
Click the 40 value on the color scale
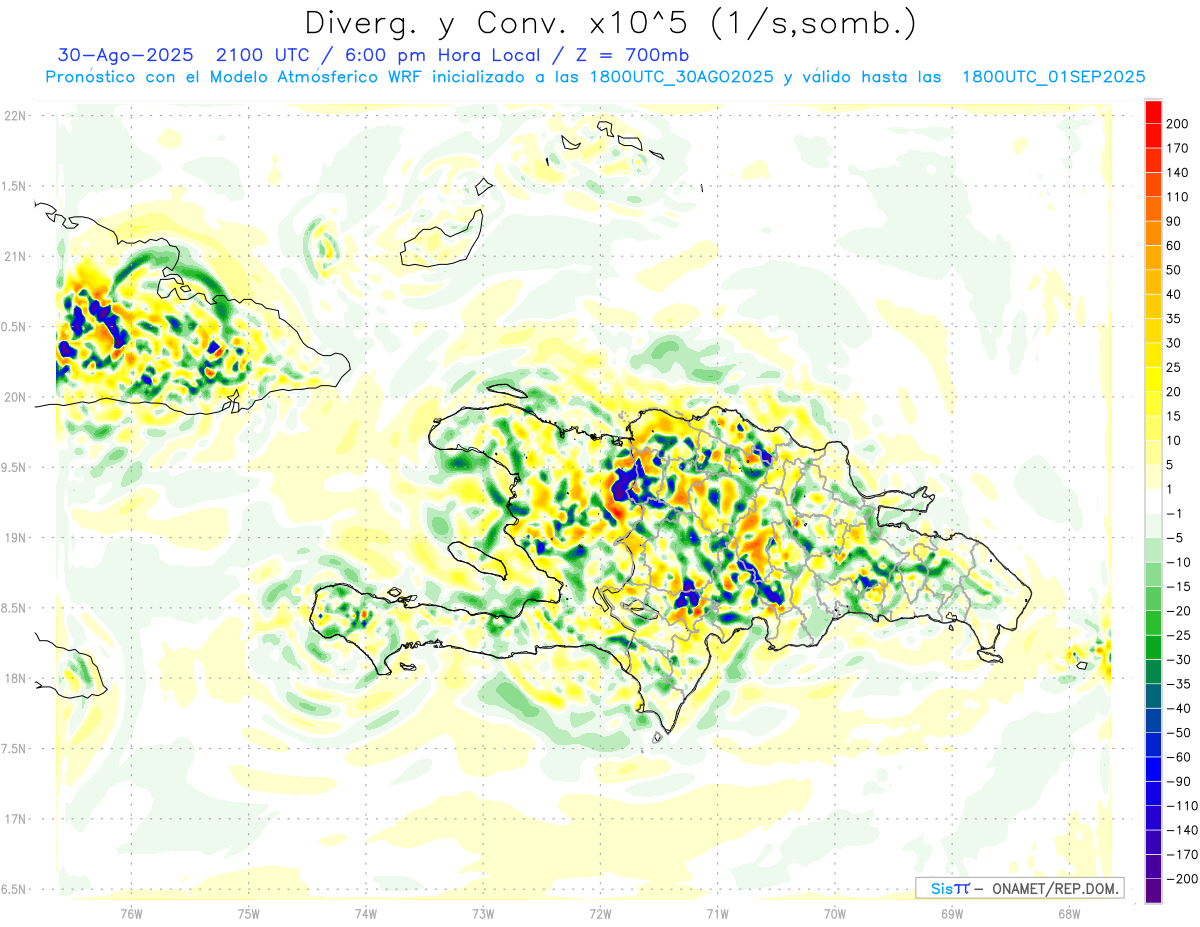coord(1174,294)
